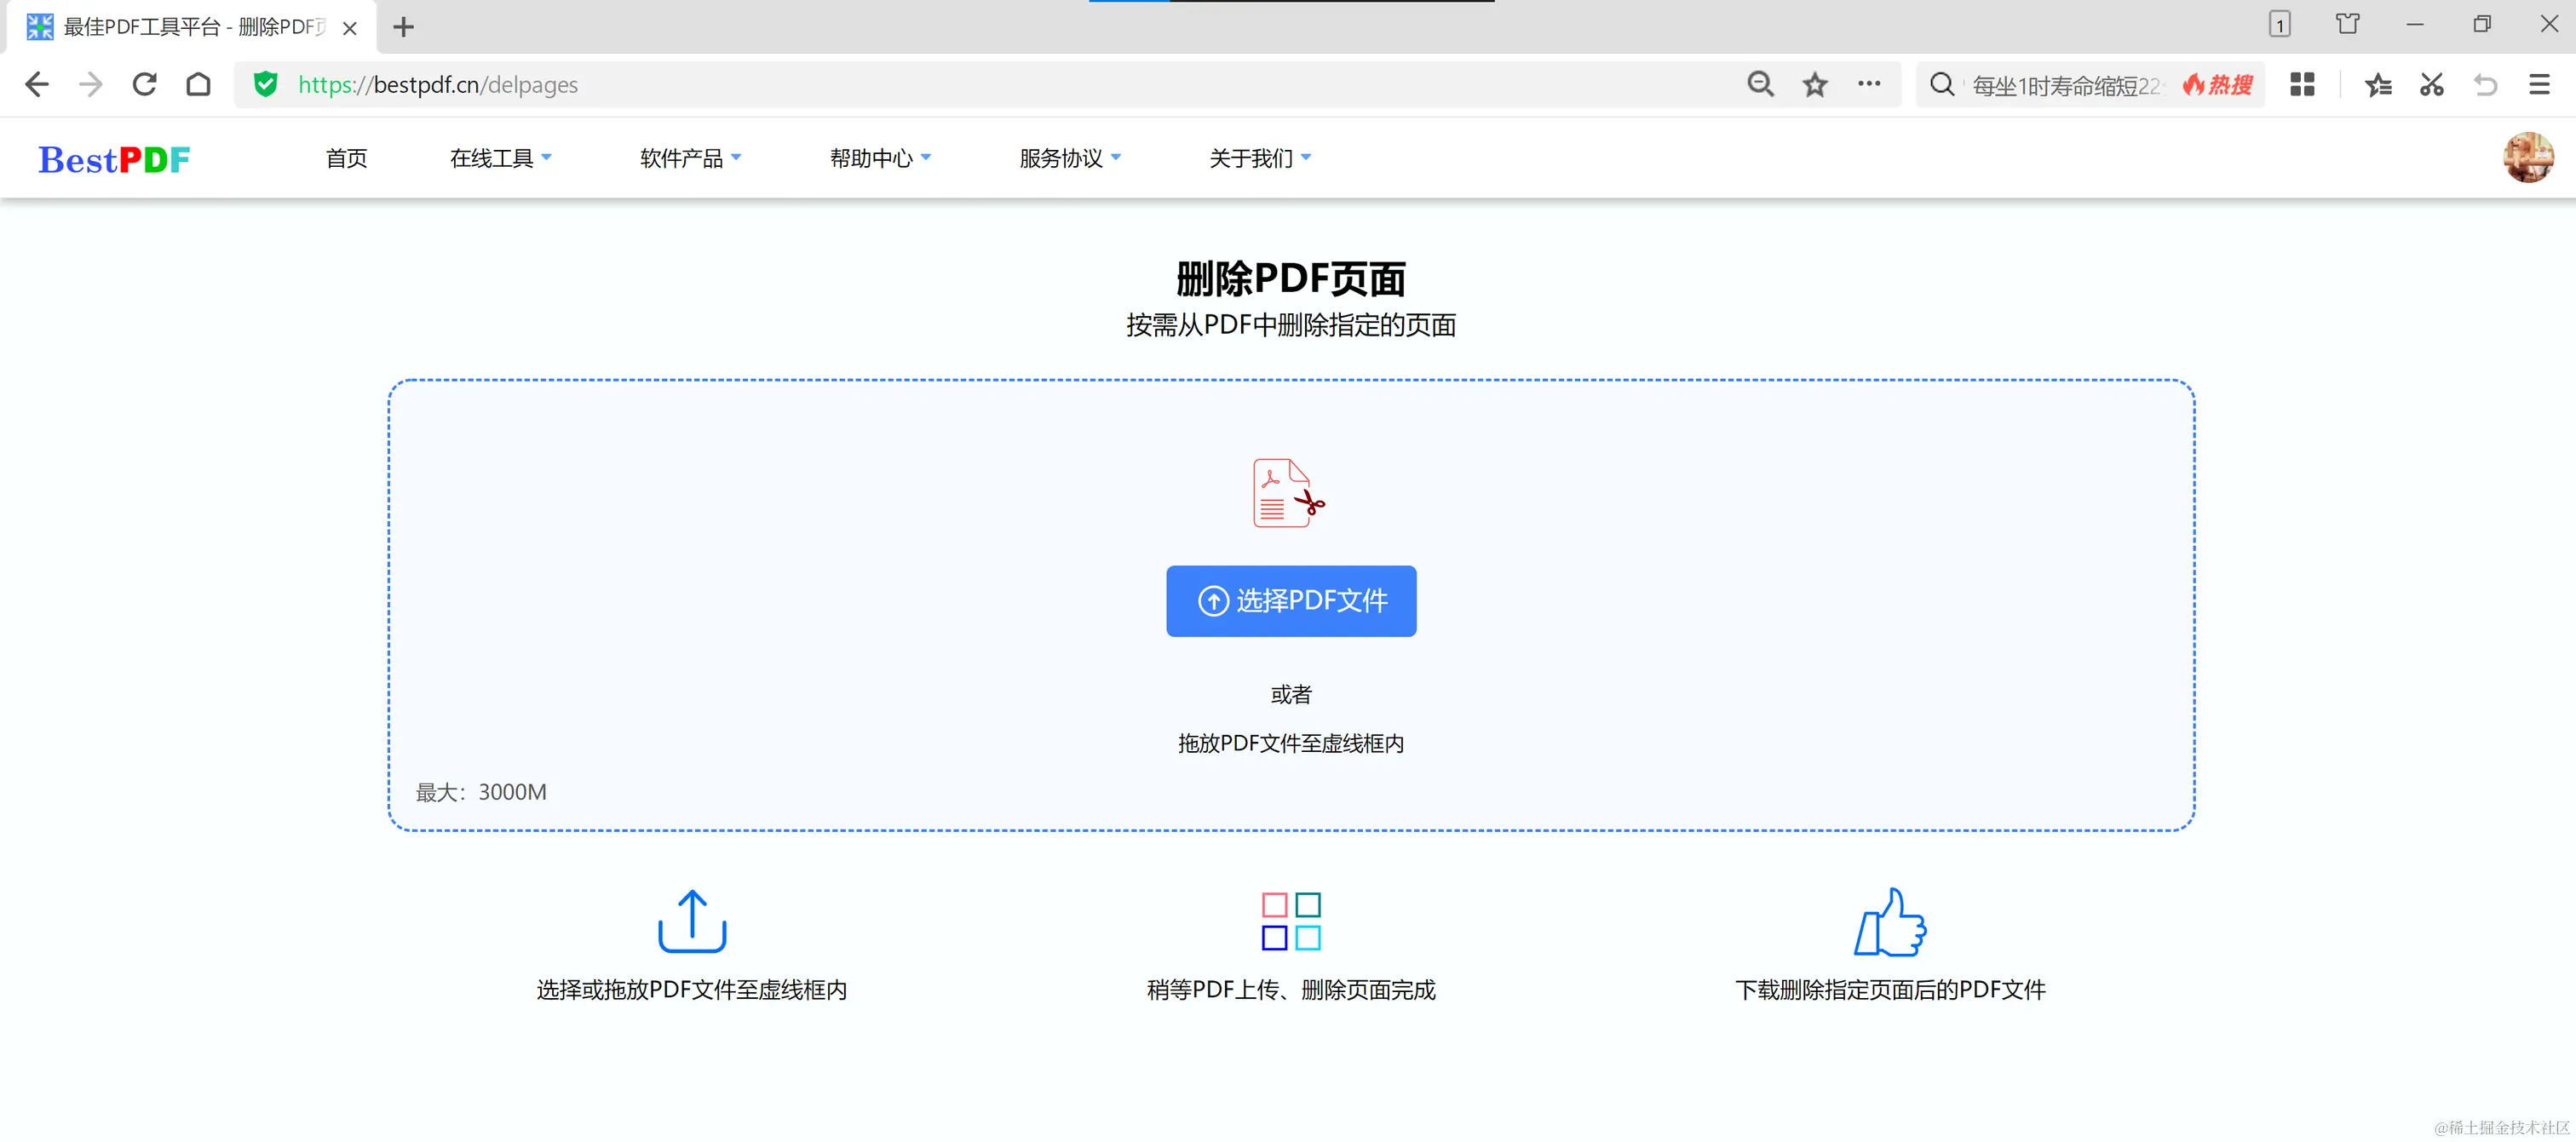
Task: Click the user avatar picture
Action: point(2527,158)
